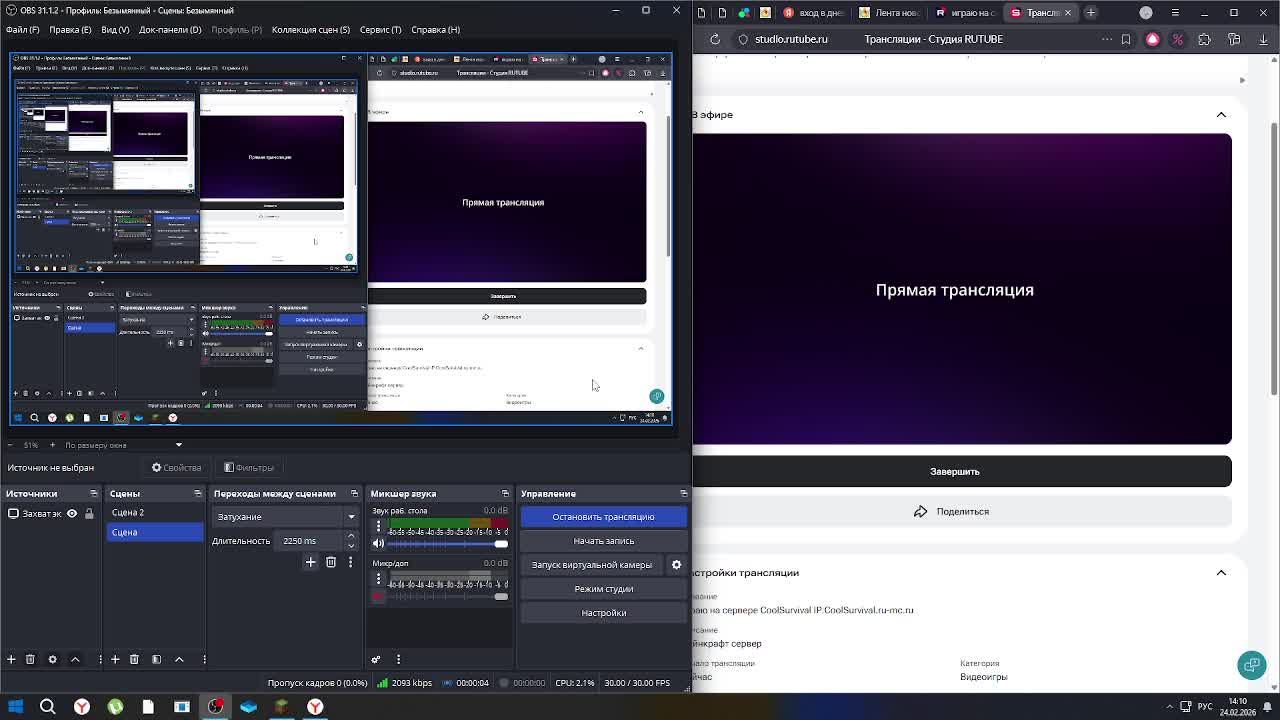
Task: Open virtual camera settings gear
Action: 676,565
